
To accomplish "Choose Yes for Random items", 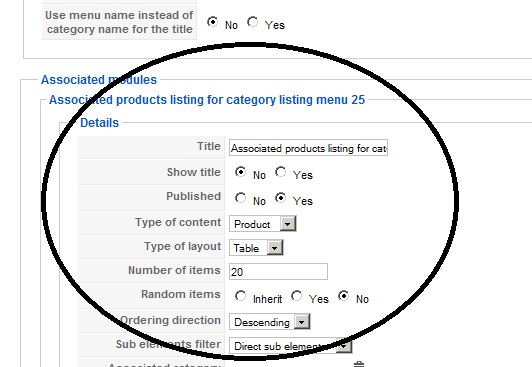I will (297, 296).
